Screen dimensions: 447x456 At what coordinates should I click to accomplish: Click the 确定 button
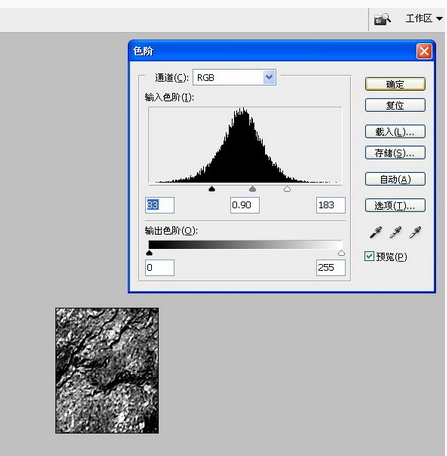[x=395, y=84]
